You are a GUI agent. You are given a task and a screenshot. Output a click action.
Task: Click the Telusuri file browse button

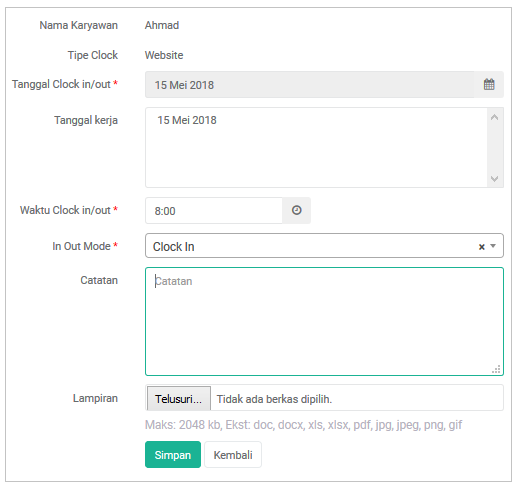[179, 398]
